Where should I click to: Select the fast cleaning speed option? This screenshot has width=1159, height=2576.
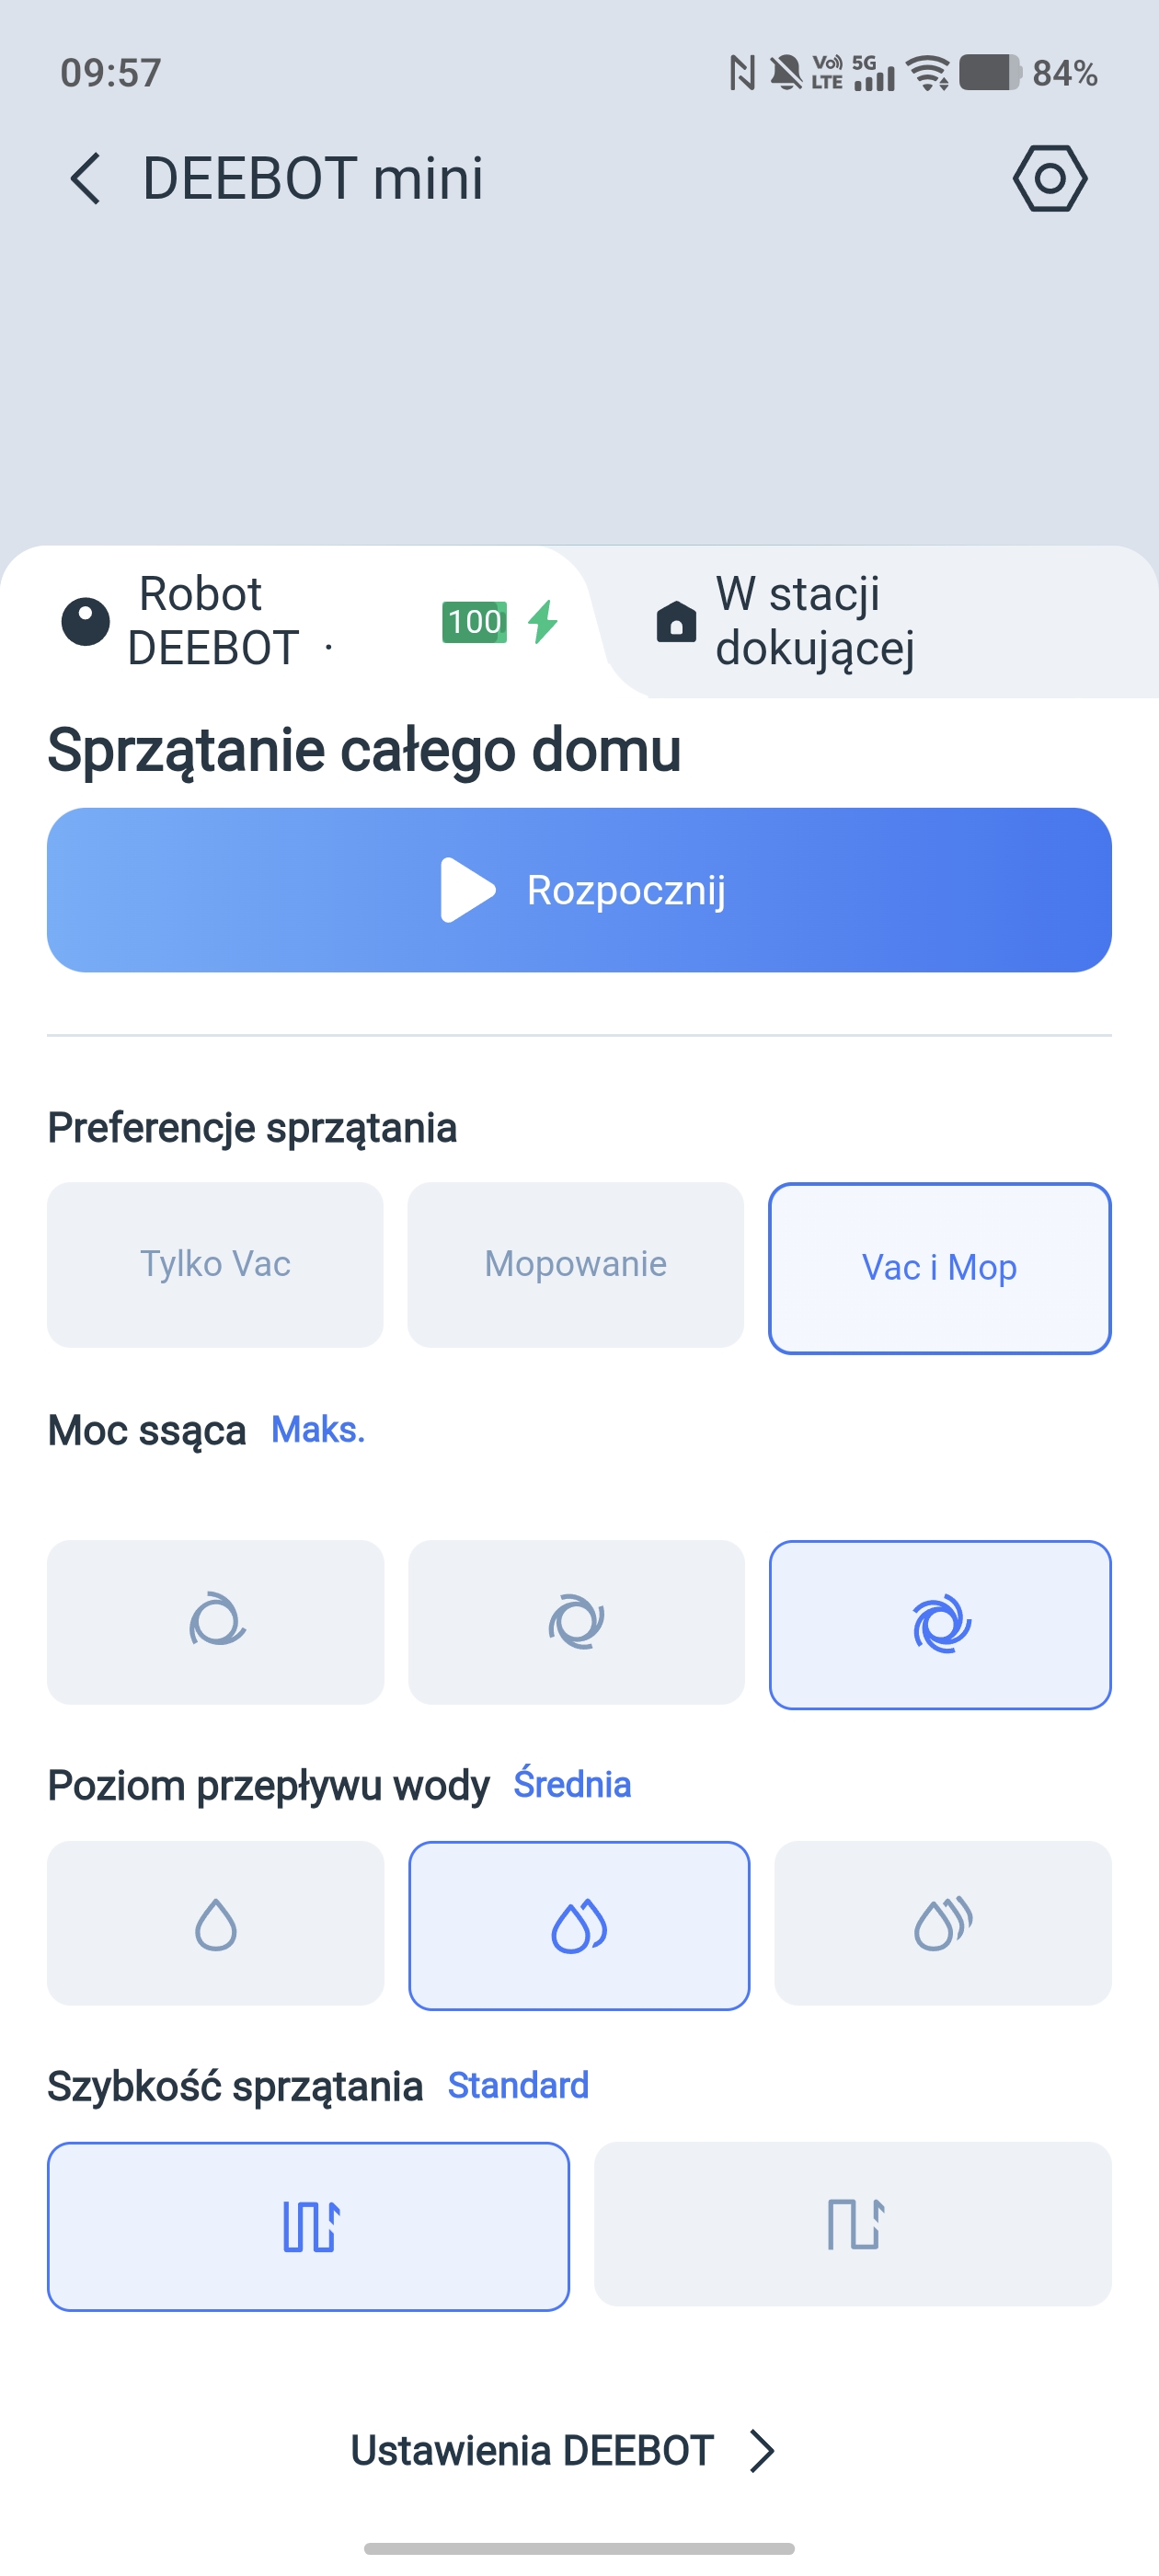(x=853, y=2224)
